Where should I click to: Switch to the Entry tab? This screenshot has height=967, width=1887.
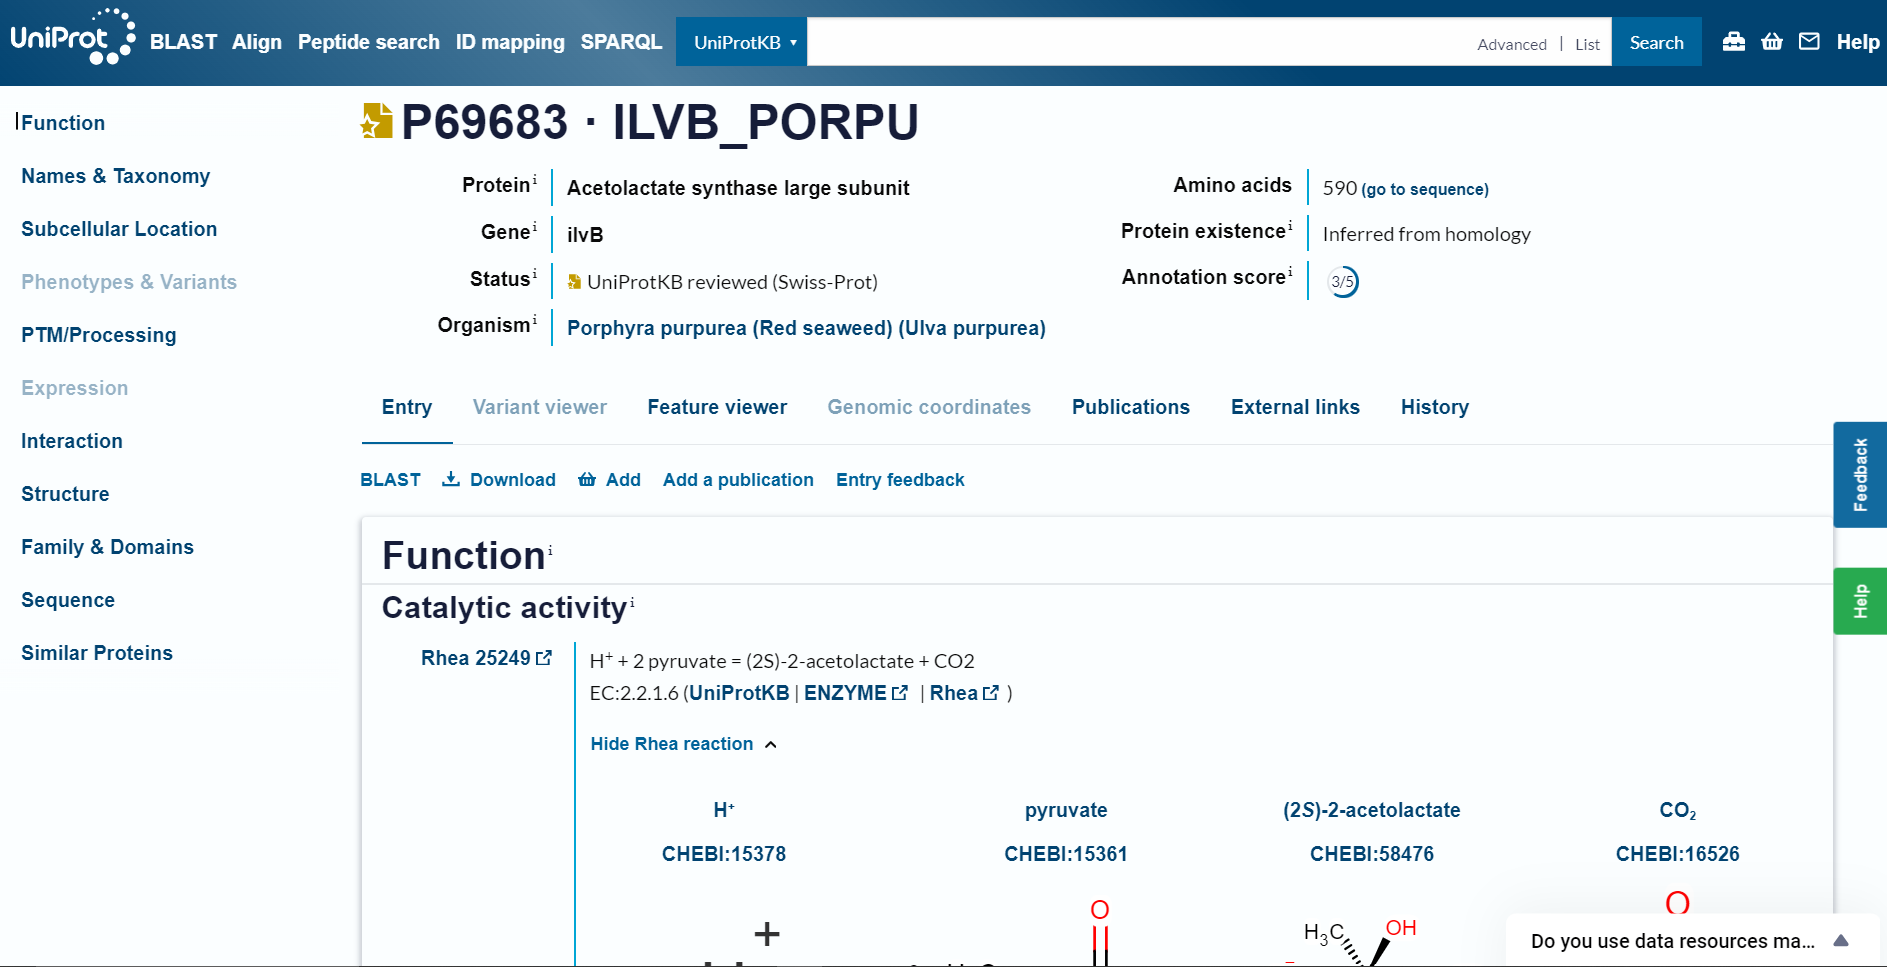[x=407, y=407]
